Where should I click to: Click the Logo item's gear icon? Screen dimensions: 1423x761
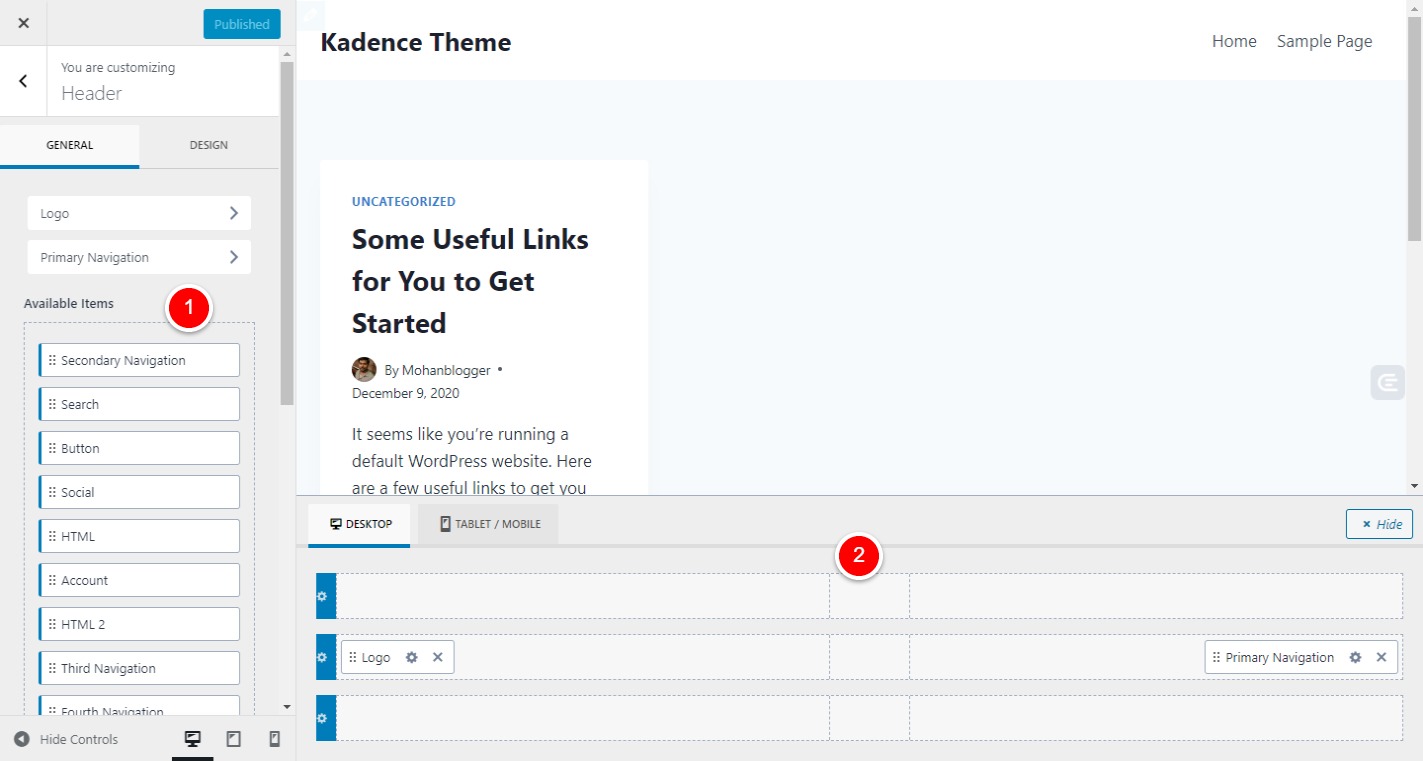[x=411, y=657]
